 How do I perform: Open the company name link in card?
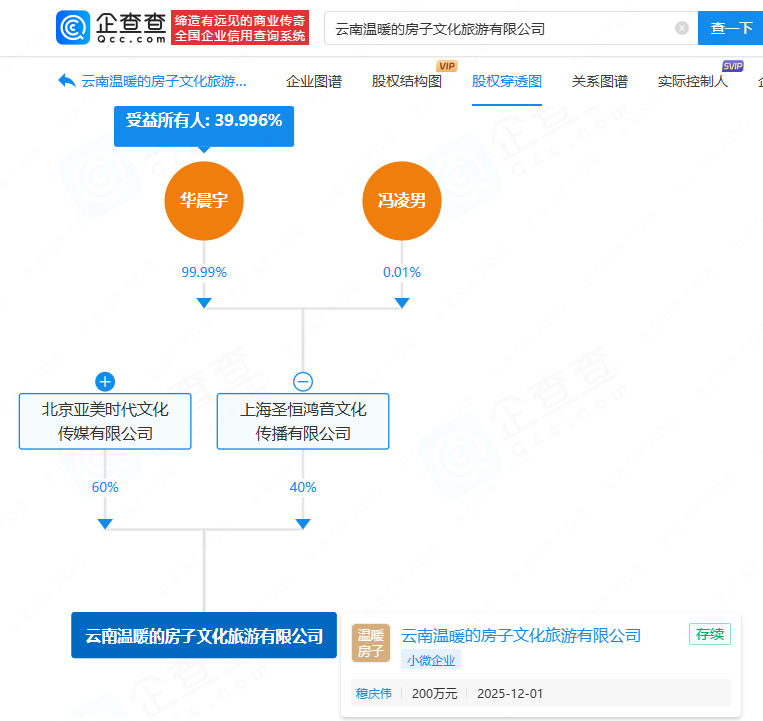coord(520,635)
